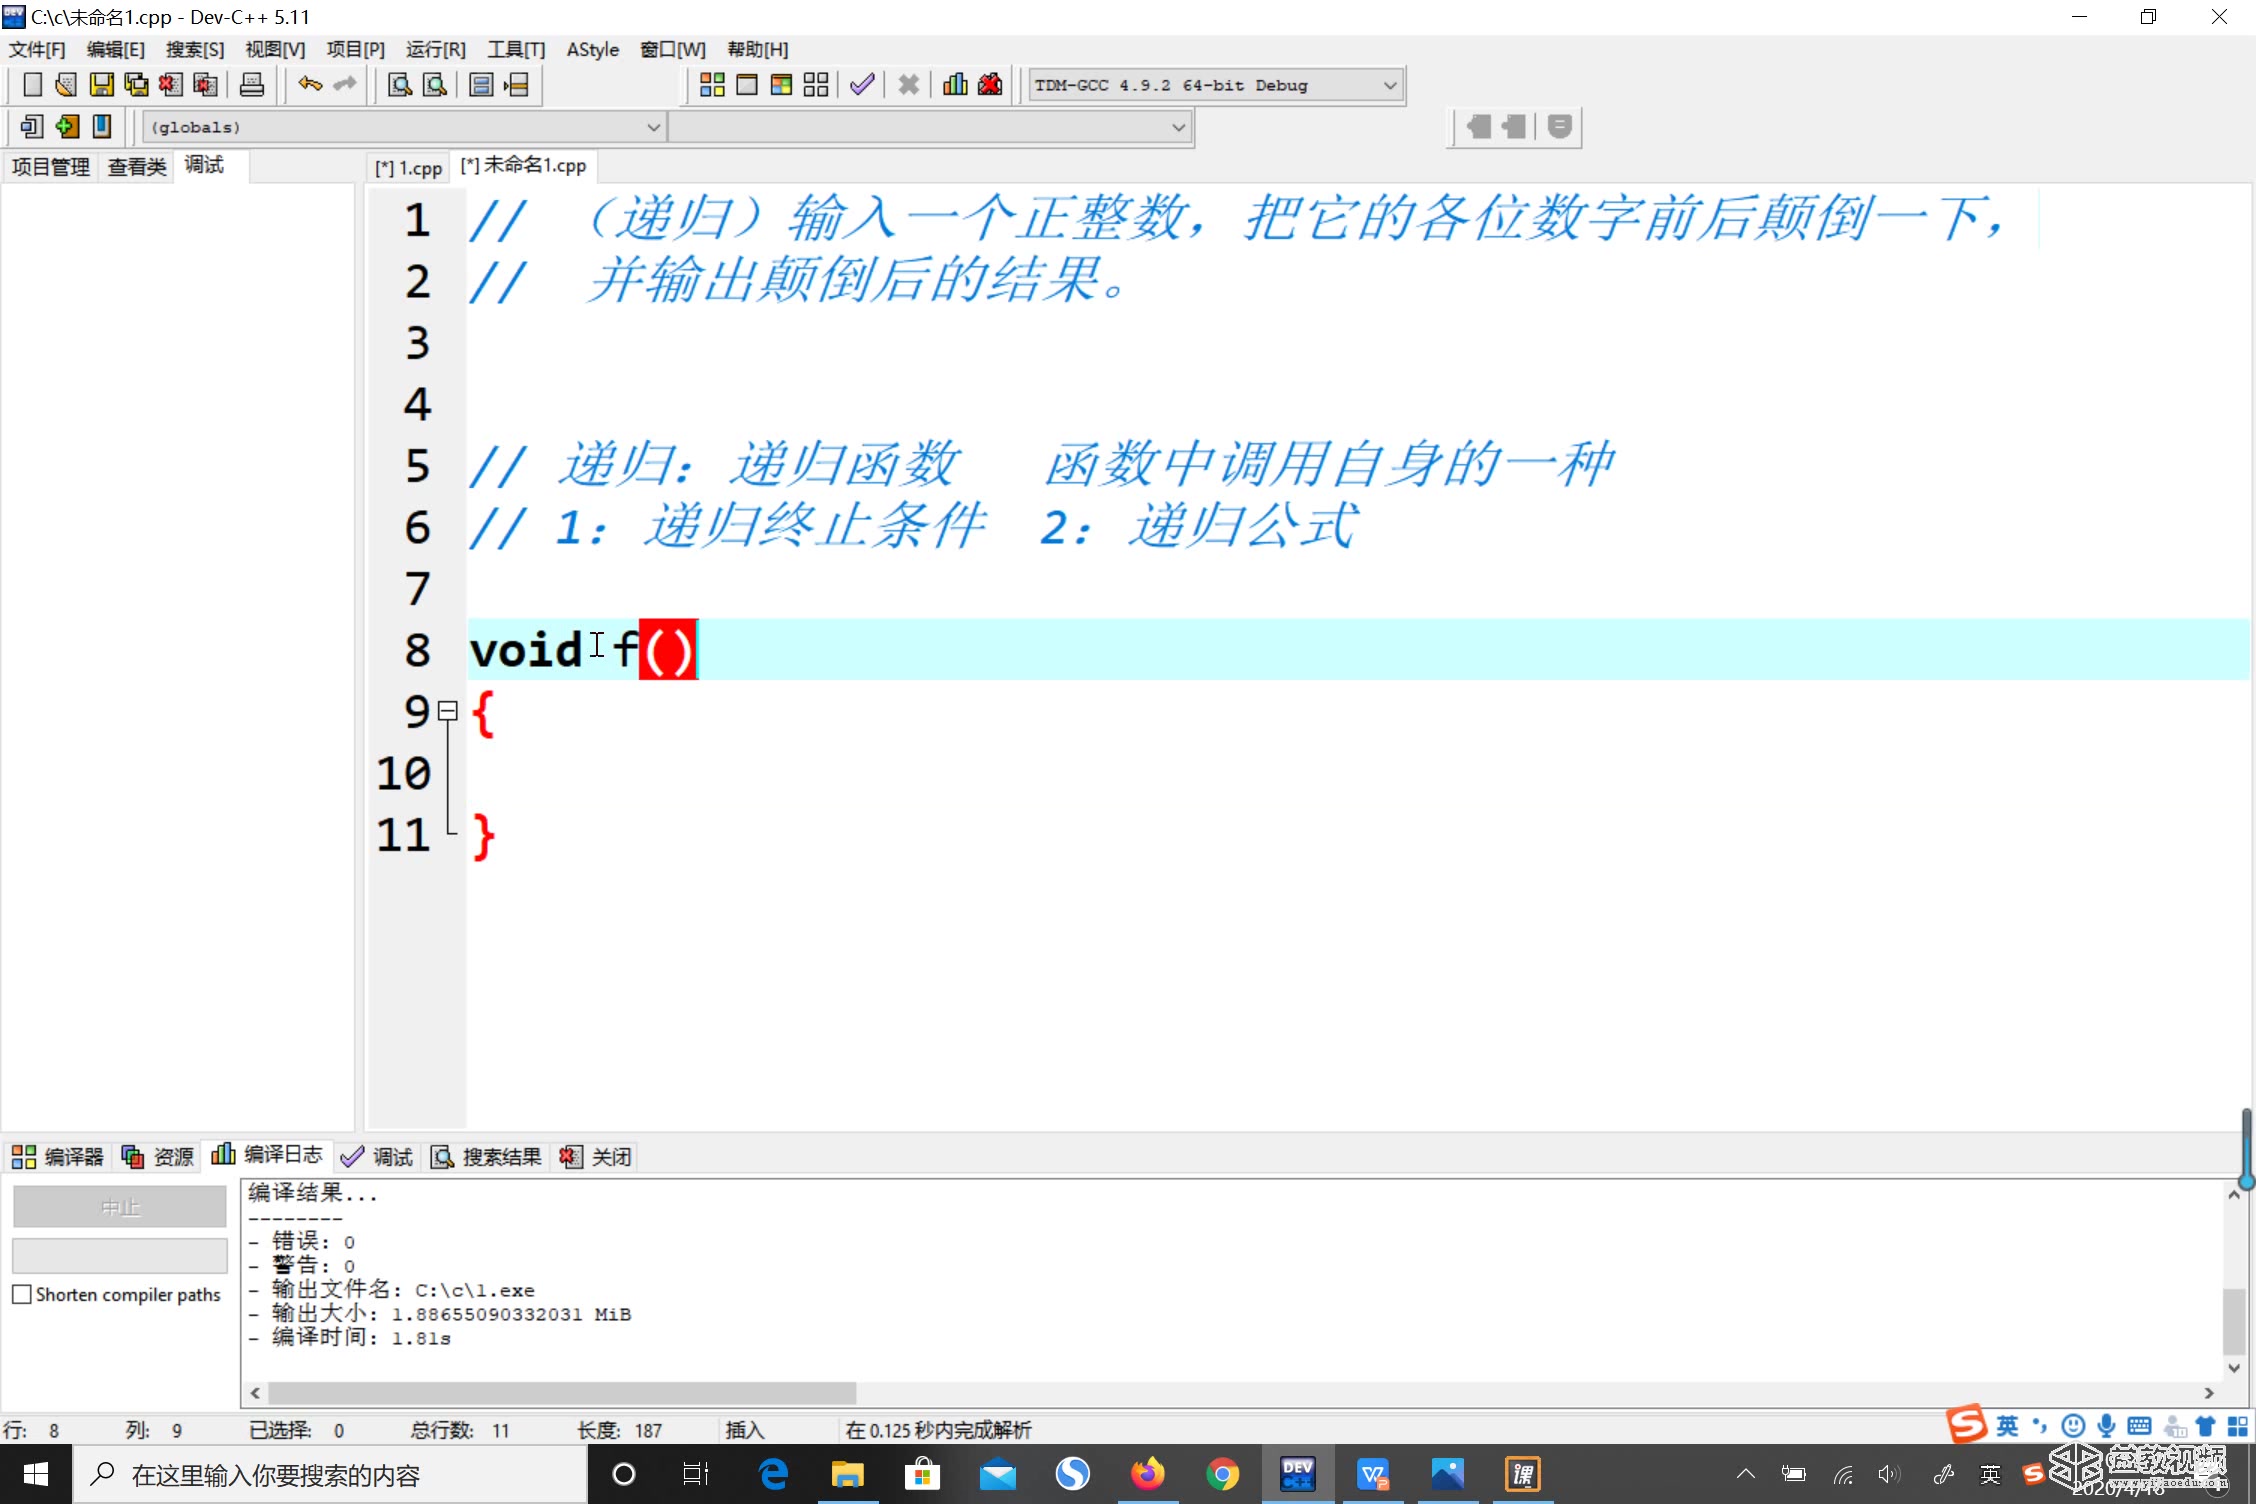2256x1504 pixels.
Task: Toggle the Shorten compiler paths checkbox
Action: coord(22,1294)
